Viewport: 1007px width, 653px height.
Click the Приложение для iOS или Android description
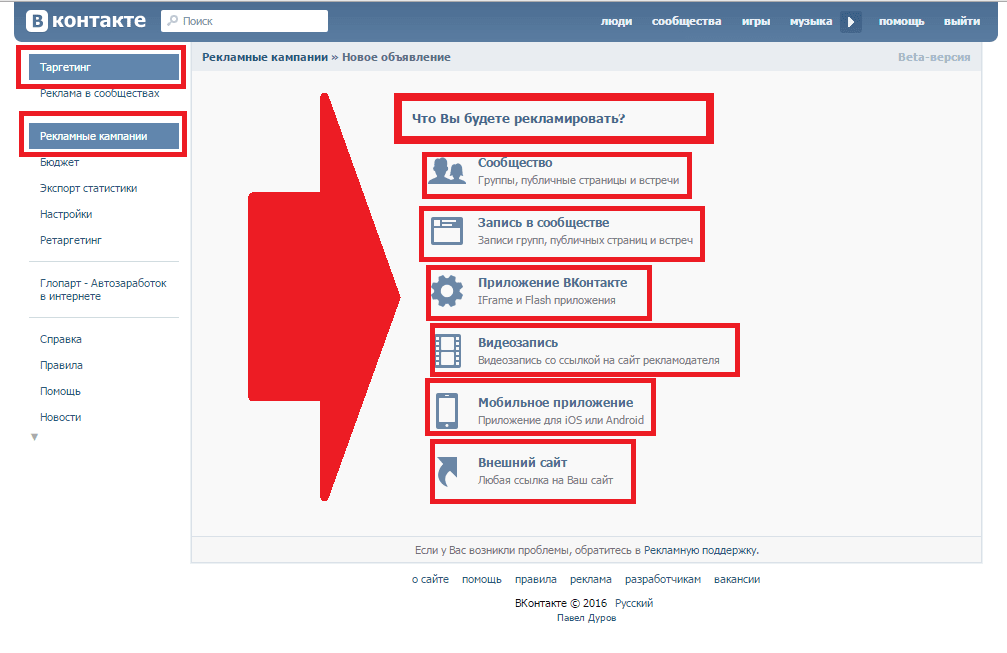(x=561, y=420)
